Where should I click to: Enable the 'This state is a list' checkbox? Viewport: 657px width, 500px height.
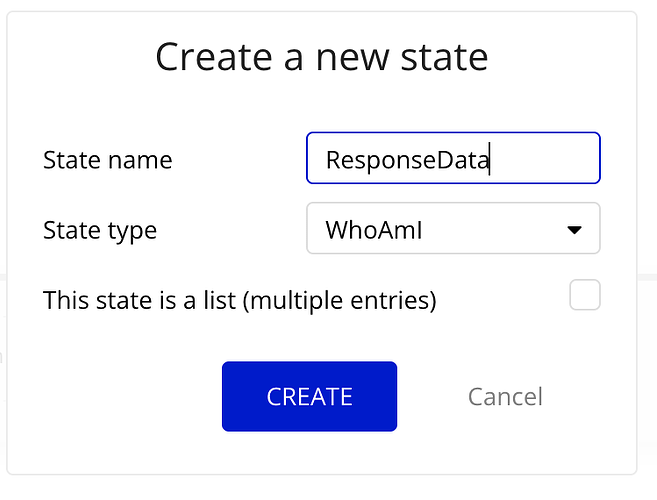click(584, 296)
